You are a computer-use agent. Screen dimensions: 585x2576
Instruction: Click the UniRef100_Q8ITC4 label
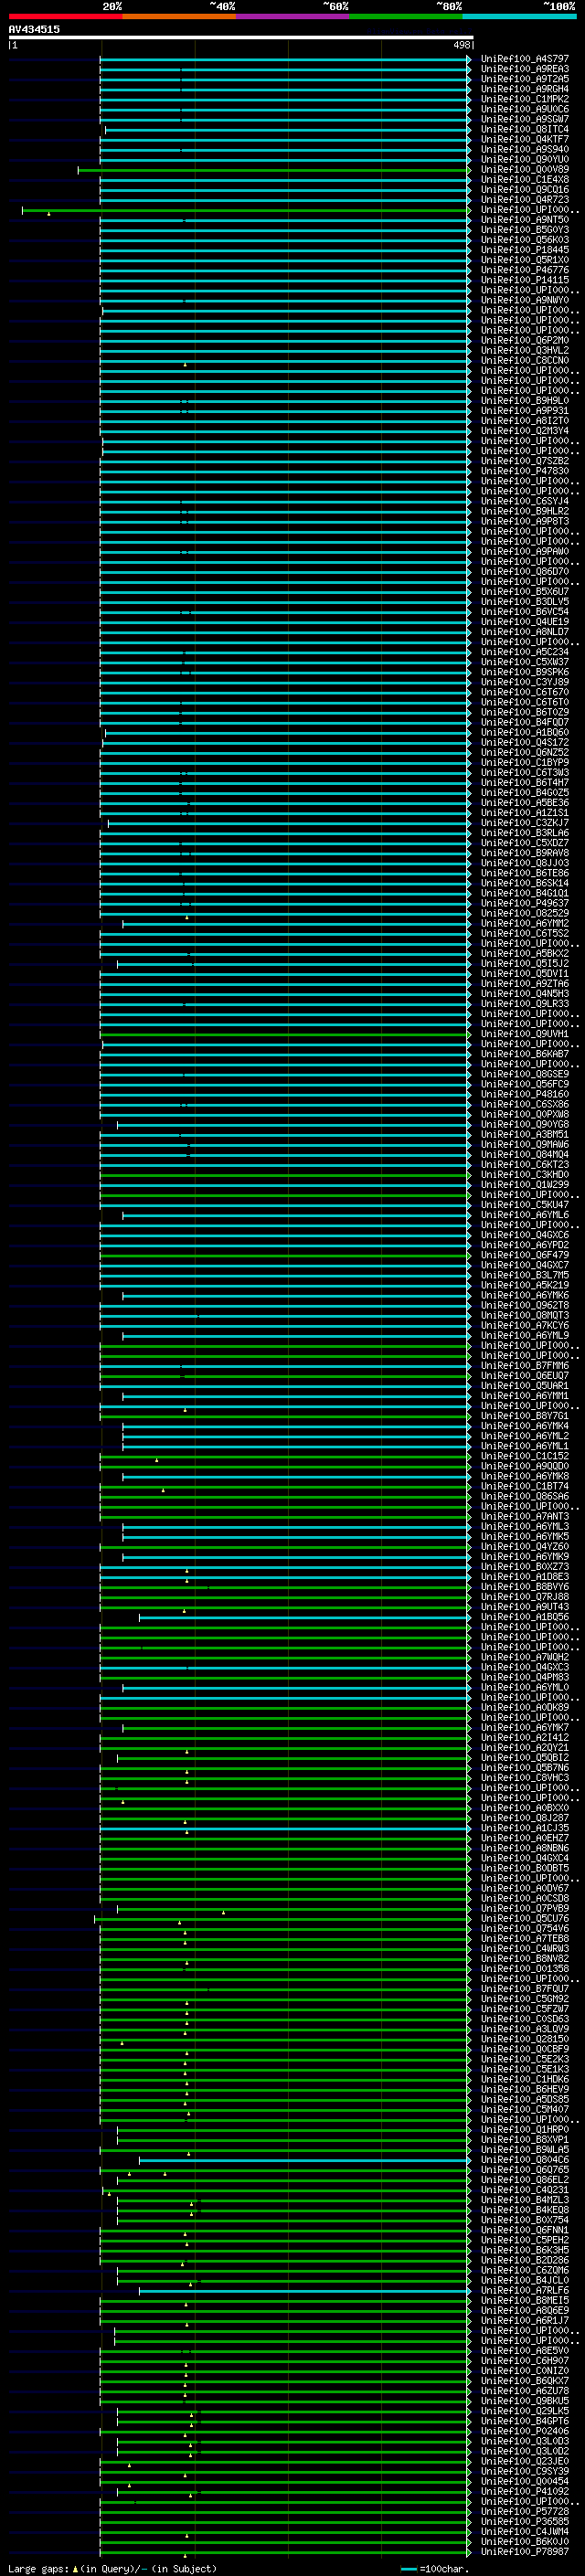[x=524, y=129]
